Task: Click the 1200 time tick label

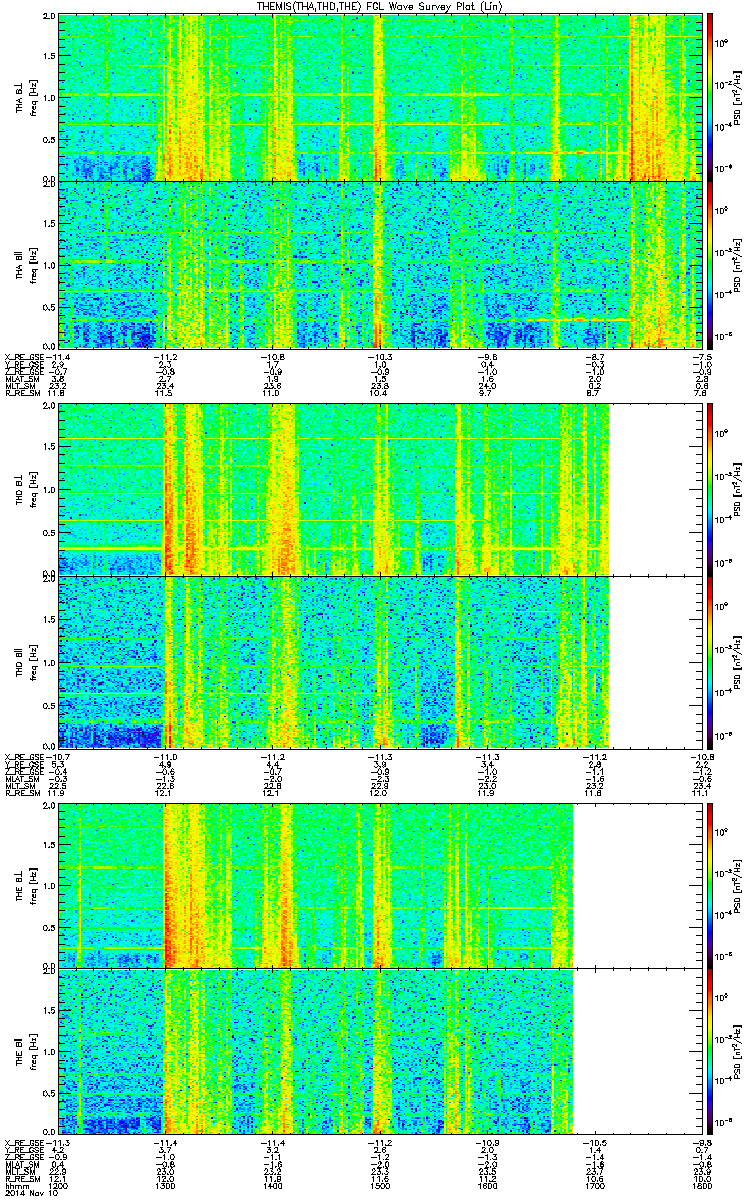Action: (x=59, y=1184)
